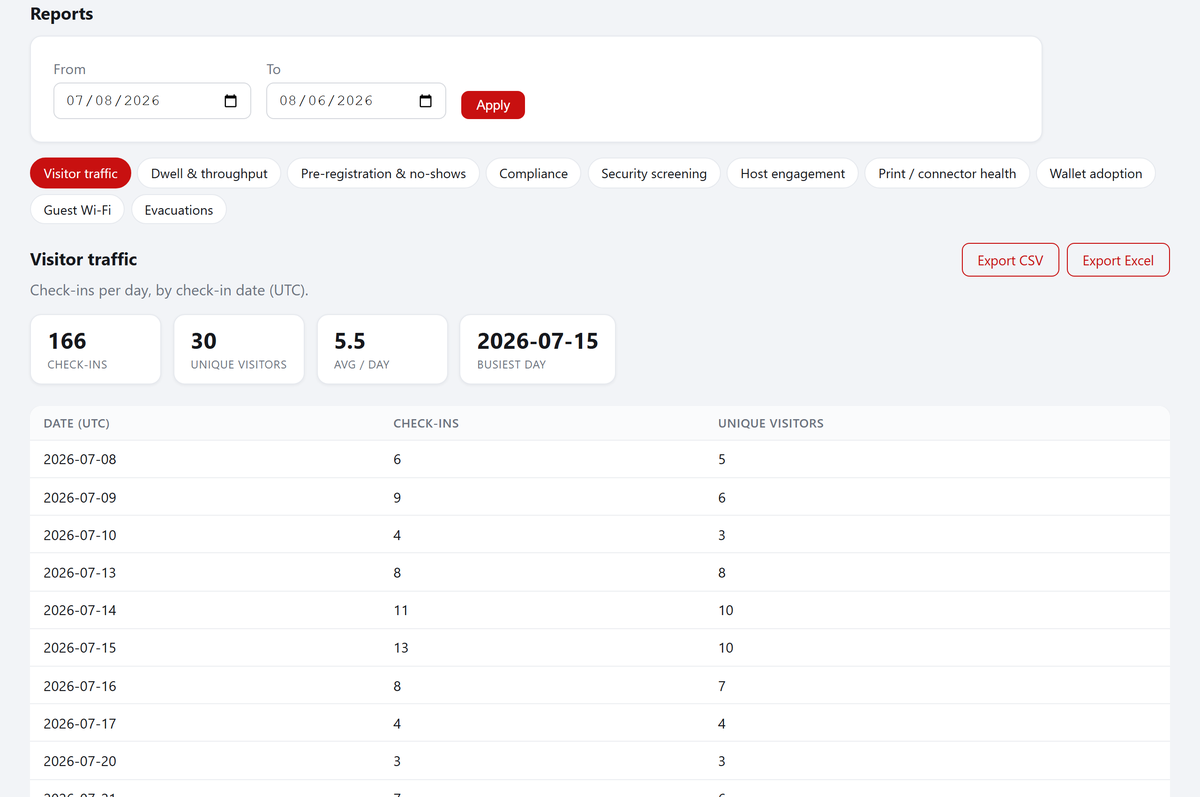Click the Busiest Day 2026-07-15 card
The width and height of the screenshot is (1200, 797).
click(538, 349)
